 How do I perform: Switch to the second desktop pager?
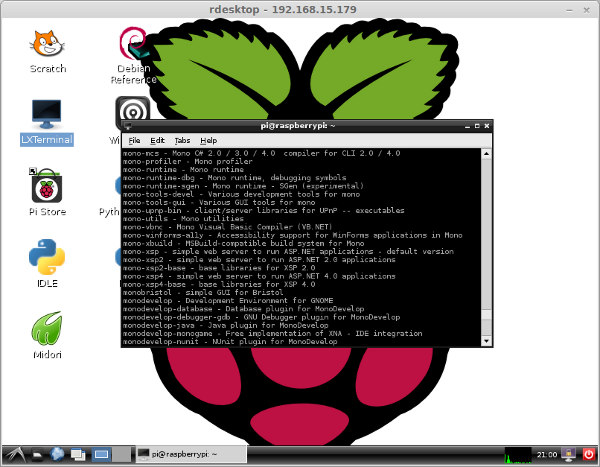121,455
